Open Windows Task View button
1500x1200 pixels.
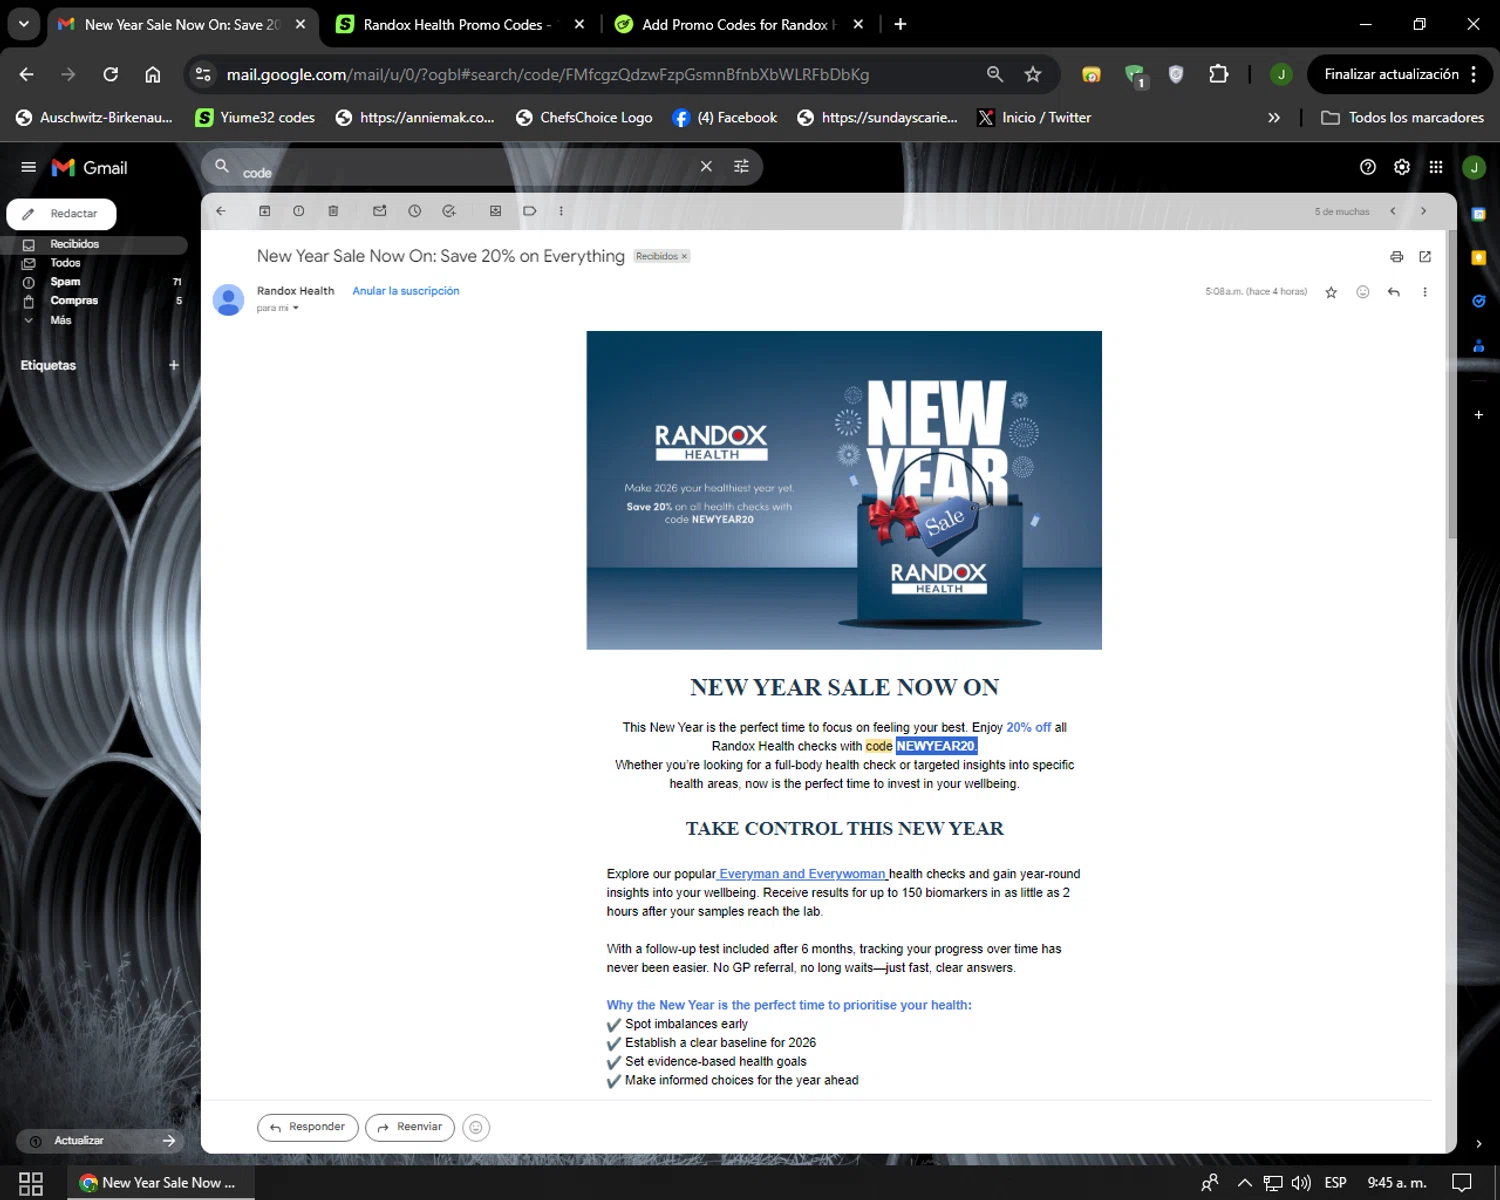pos(31,1183)
